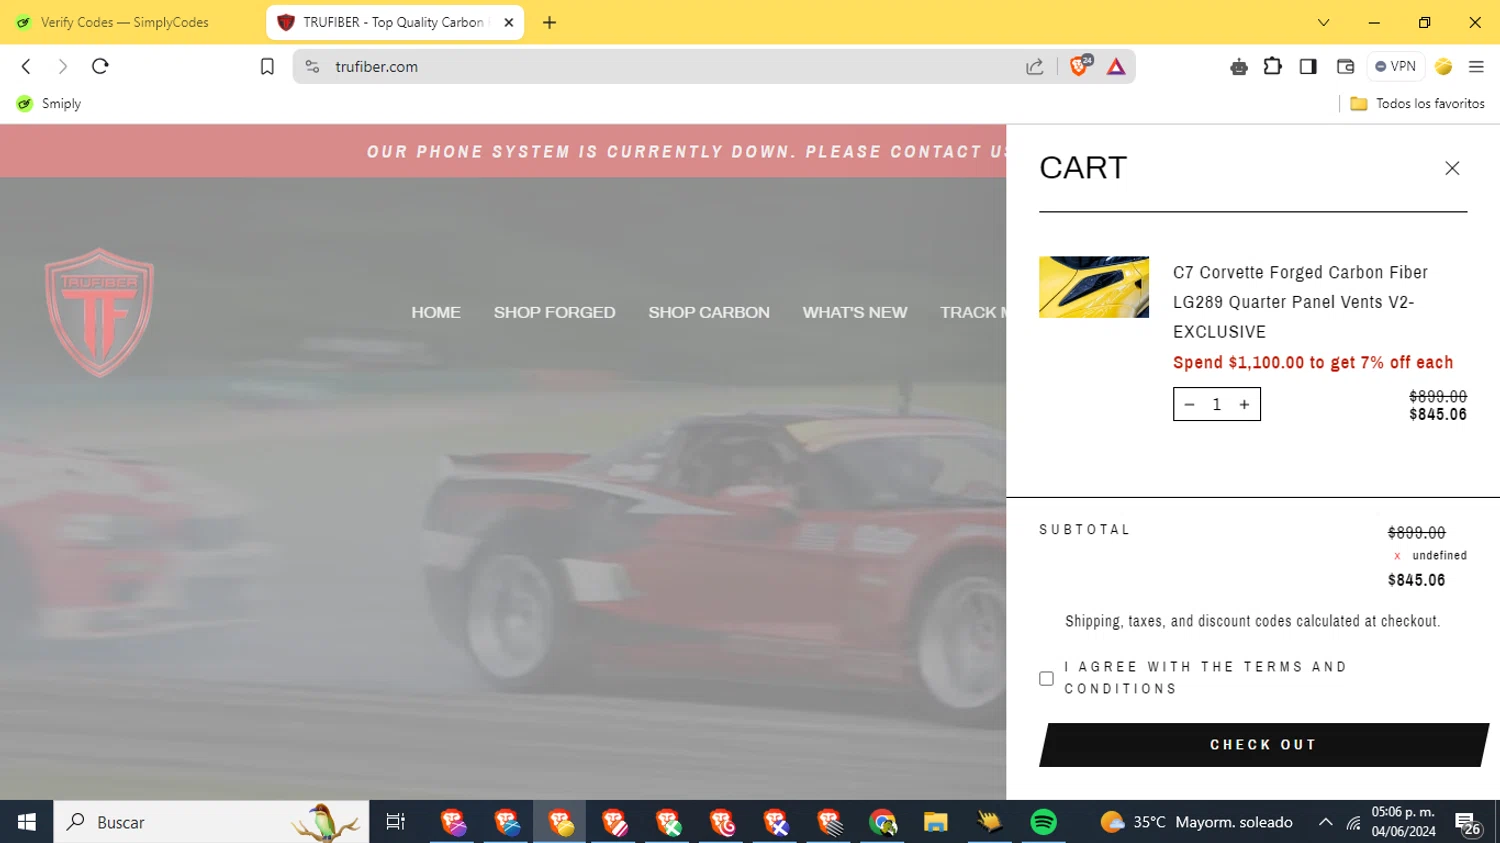Open the Windows Start menu
1500x843 pixels.
pos(27,822)
